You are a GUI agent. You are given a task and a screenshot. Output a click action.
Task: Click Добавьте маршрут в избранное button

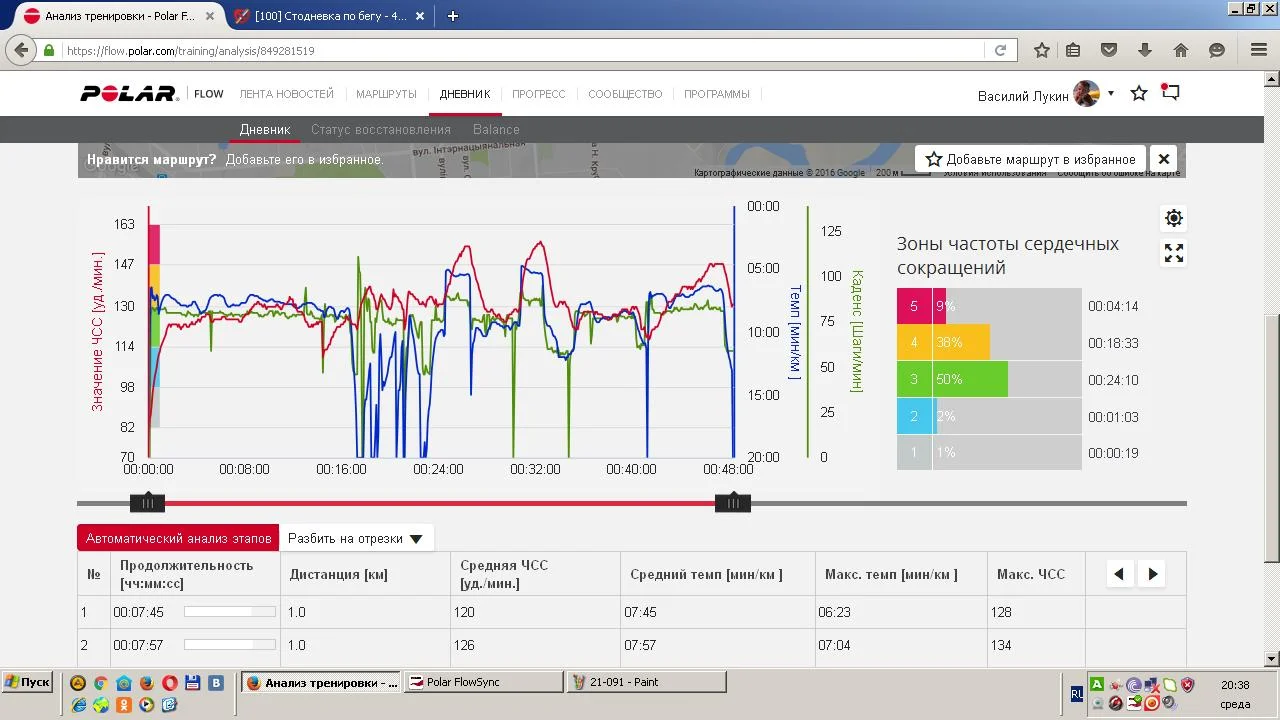click(1030, 159)
